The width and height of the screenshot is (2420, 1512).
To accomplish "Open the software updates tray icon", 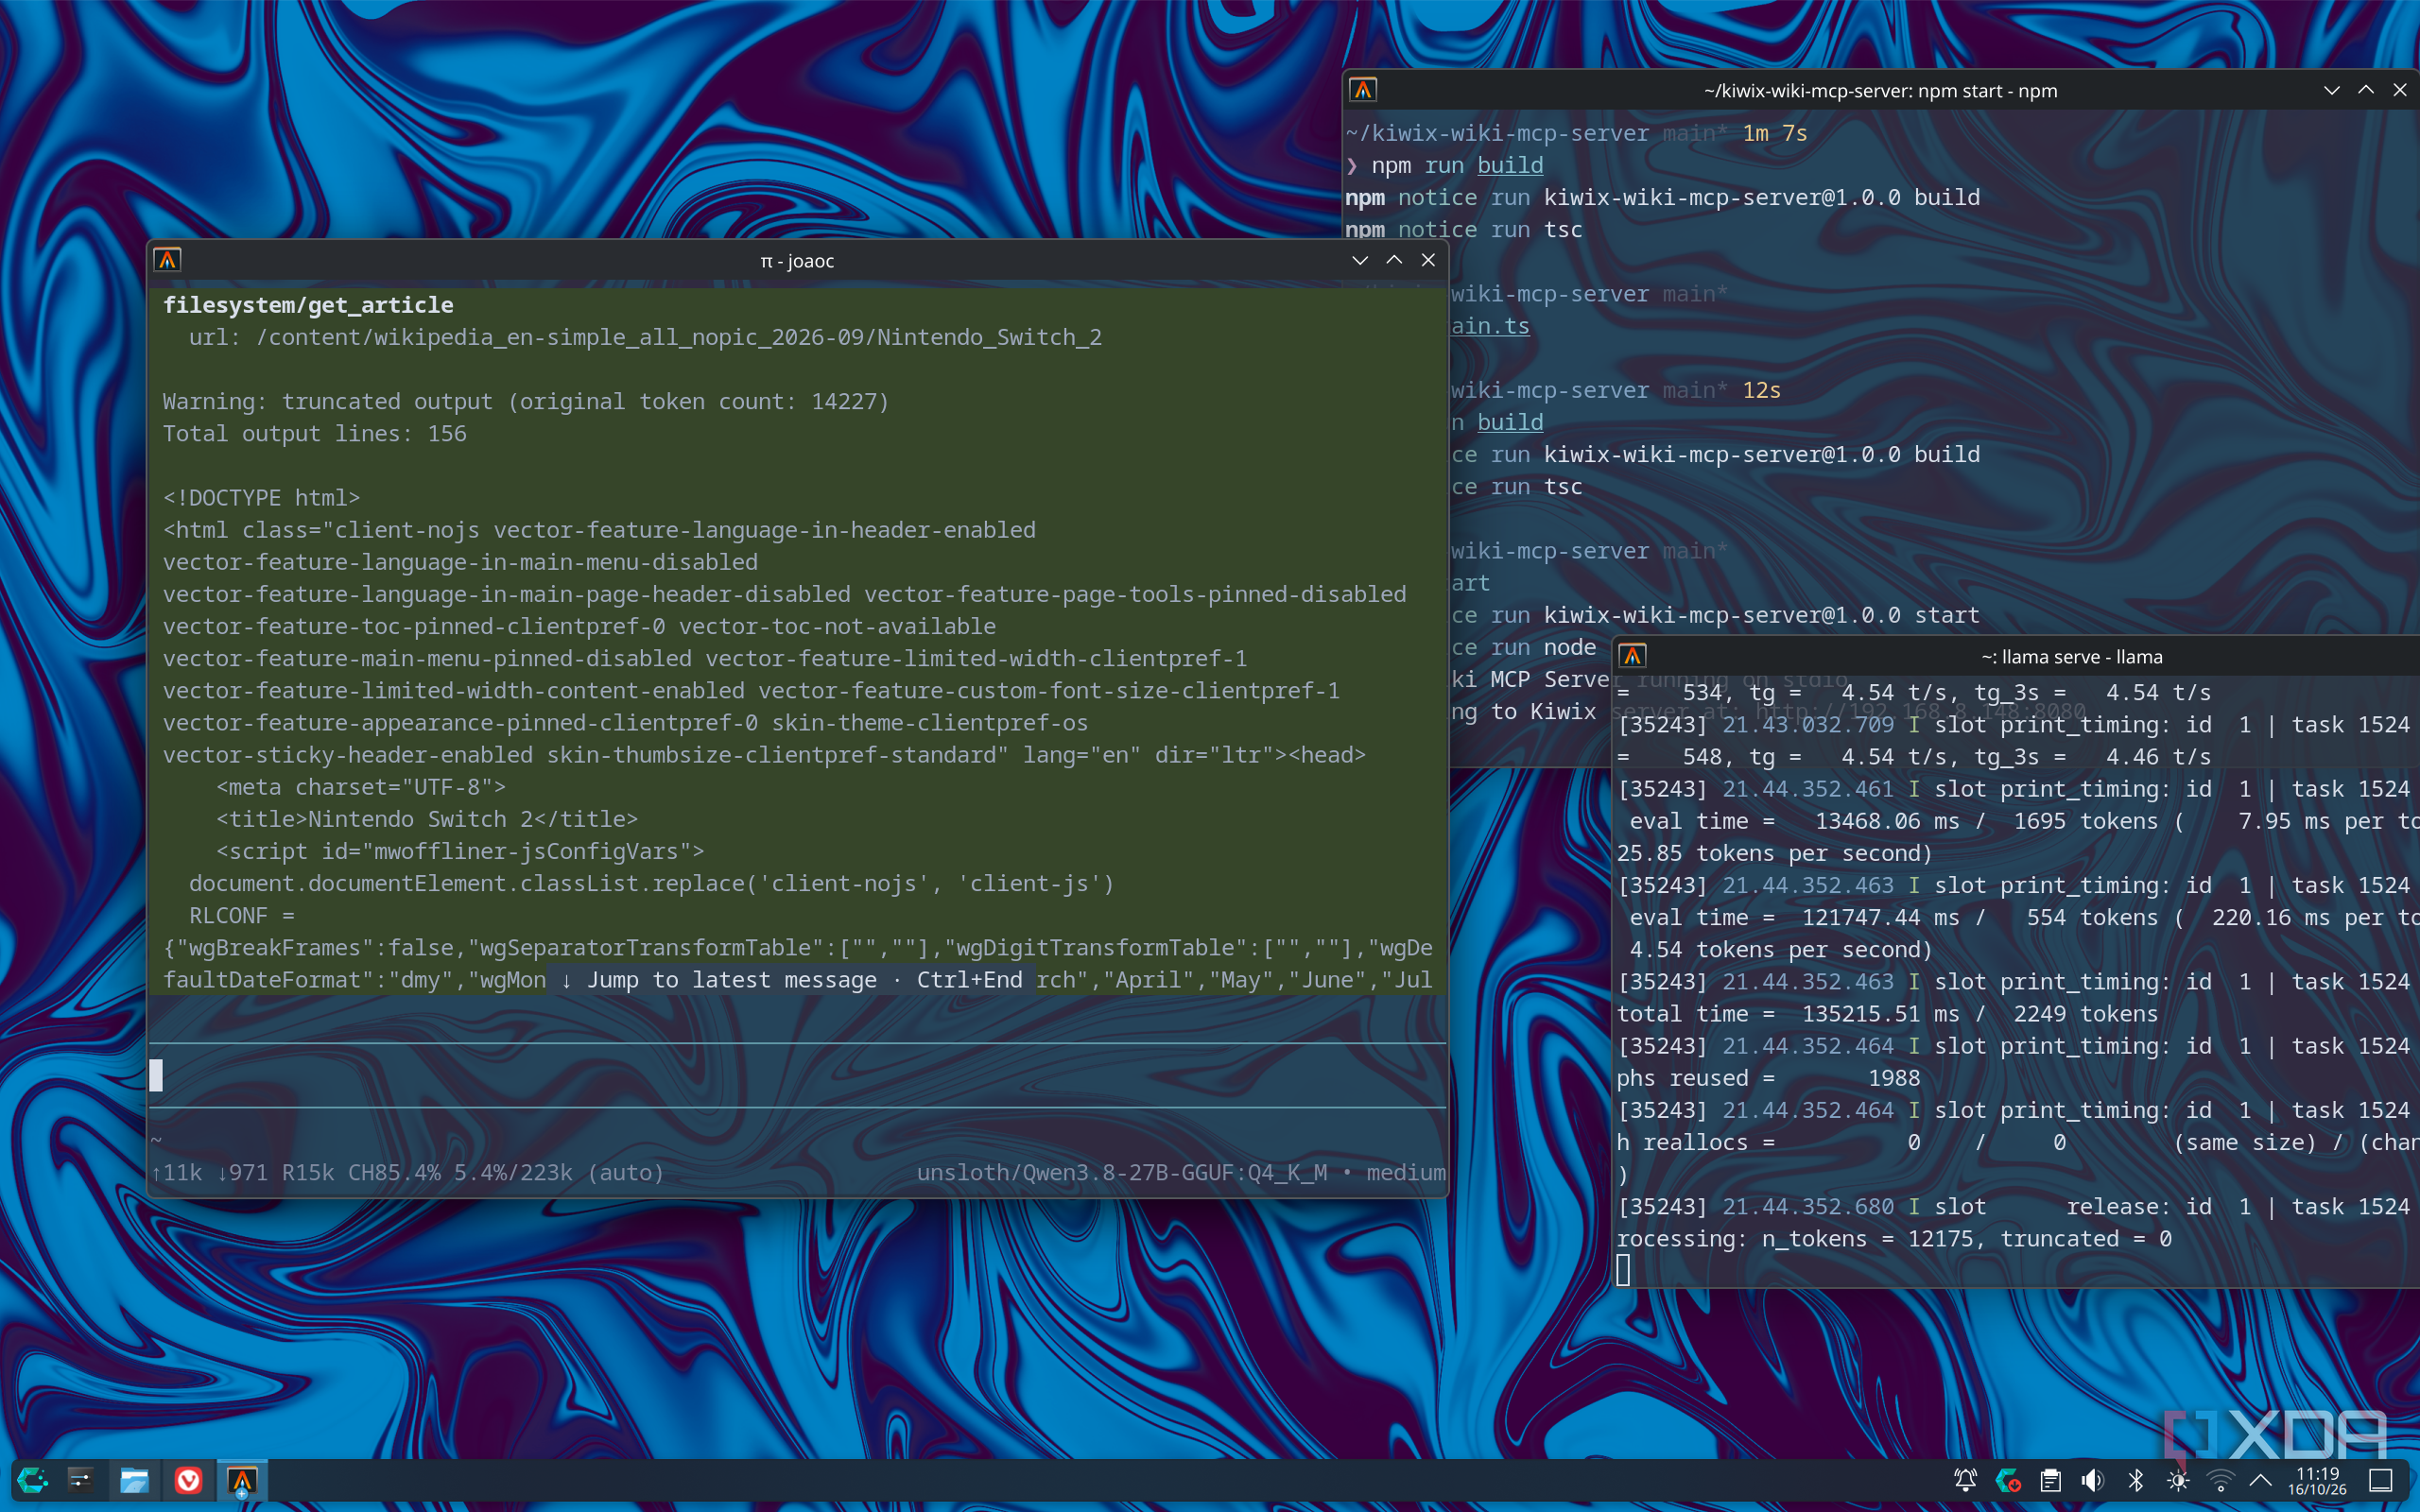I will point(2007,1480).
